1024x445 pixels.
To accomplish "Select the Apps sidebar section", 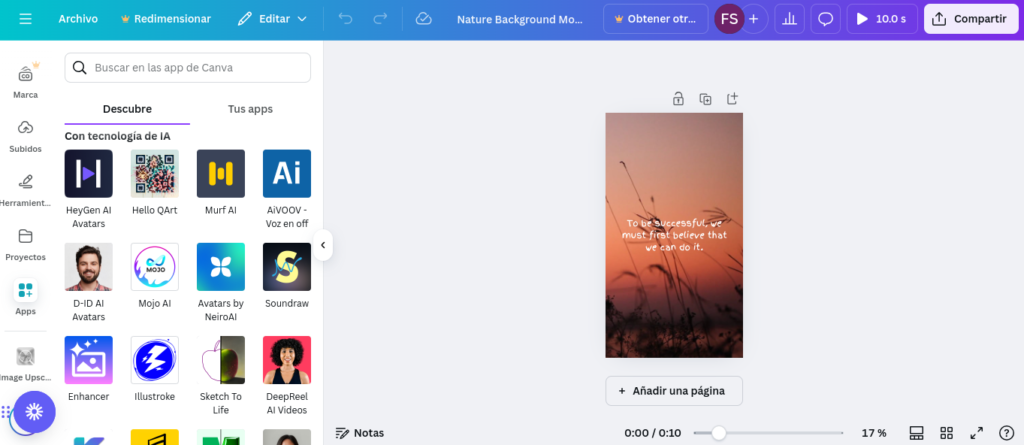I will click(x=25, y=297).
